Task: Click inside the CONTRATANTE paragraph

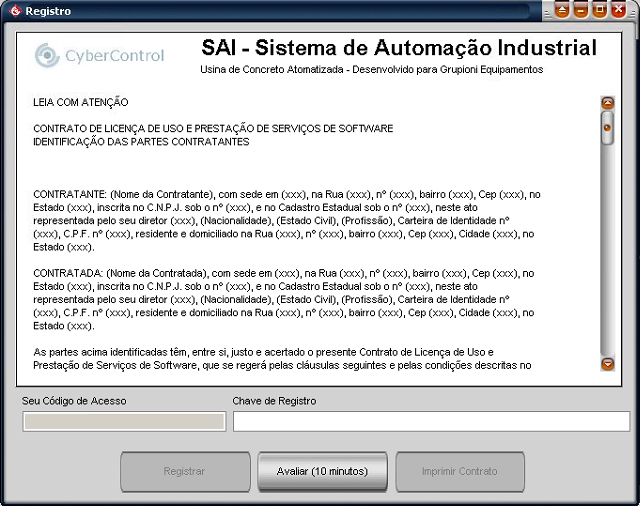Action: (286, 220)
